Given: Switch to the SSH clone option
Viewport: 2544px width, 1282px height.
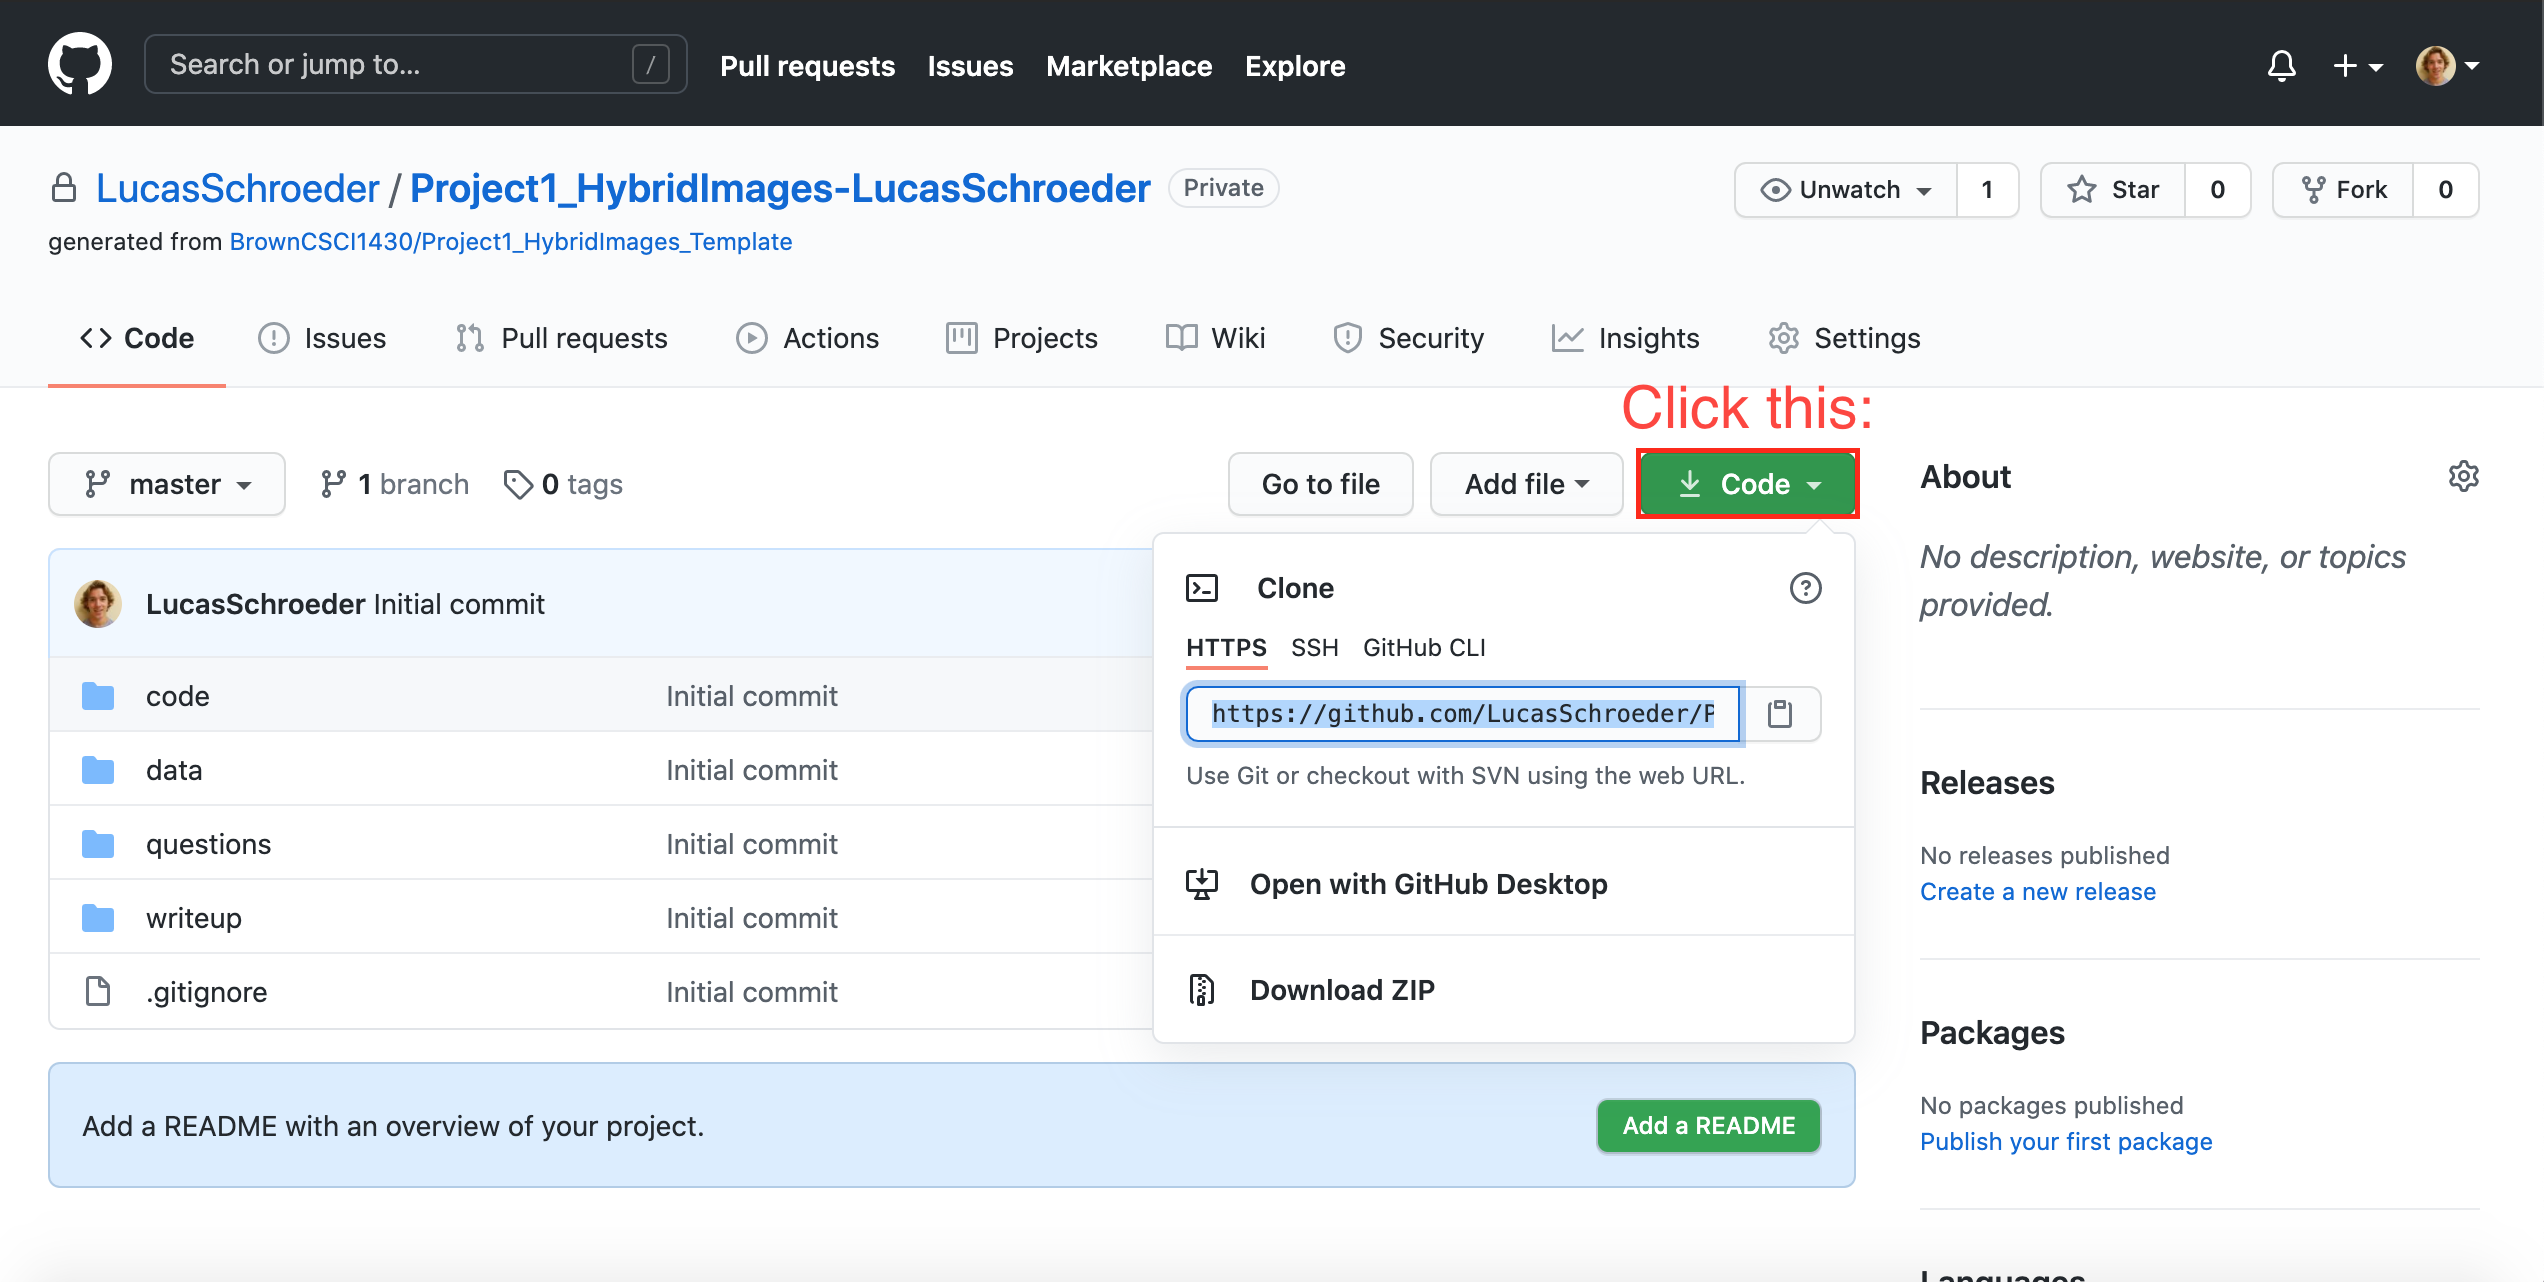Looking at the screenshot, I should [x=1314, y=647].
